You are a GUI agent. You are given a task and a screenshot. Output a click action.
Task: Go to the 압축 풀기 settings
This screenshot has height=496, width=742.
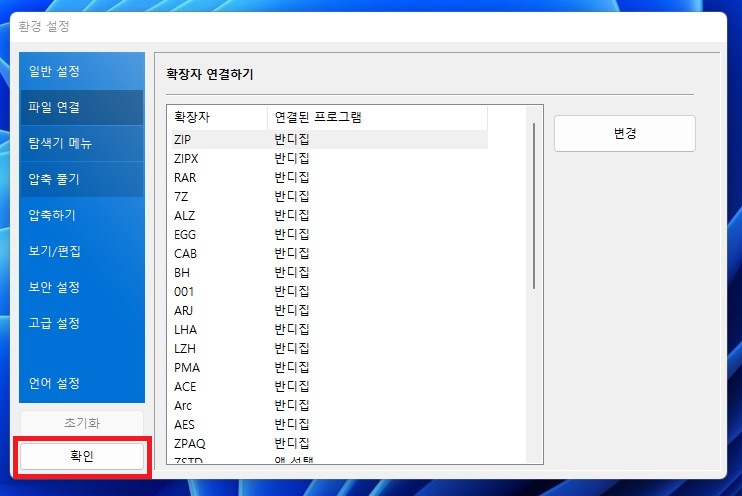[x=82, y=179]
